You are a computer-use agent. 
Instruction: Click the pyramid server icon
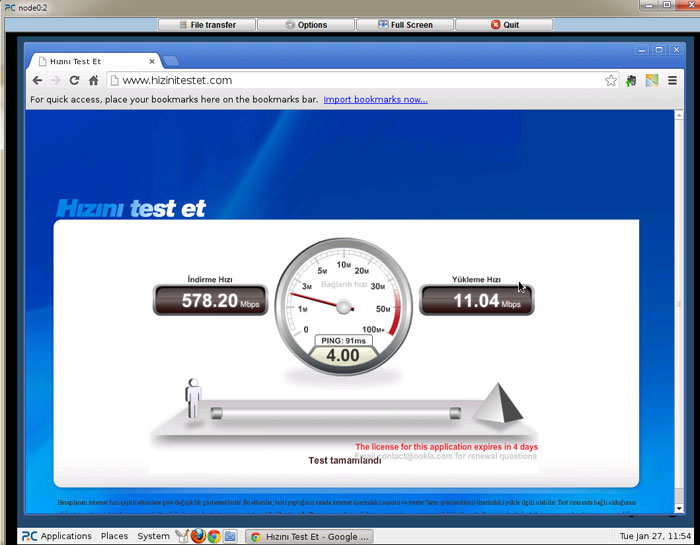498,403
